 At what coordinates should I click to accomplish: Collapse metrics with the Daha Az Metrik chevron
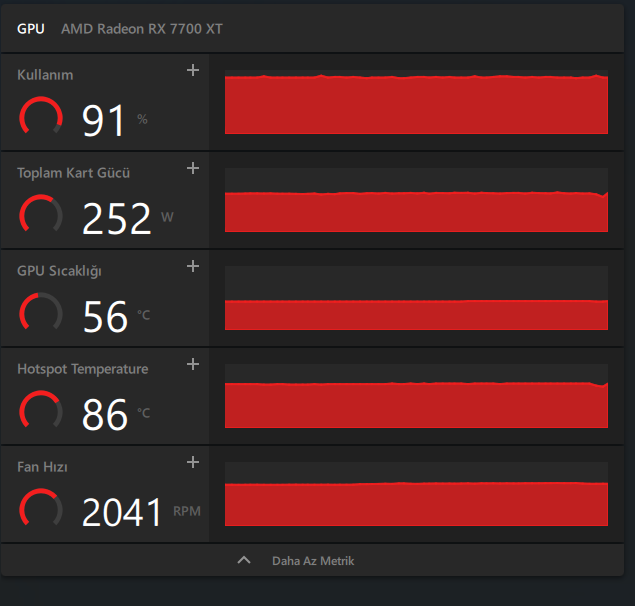click(x=244, y=560)
